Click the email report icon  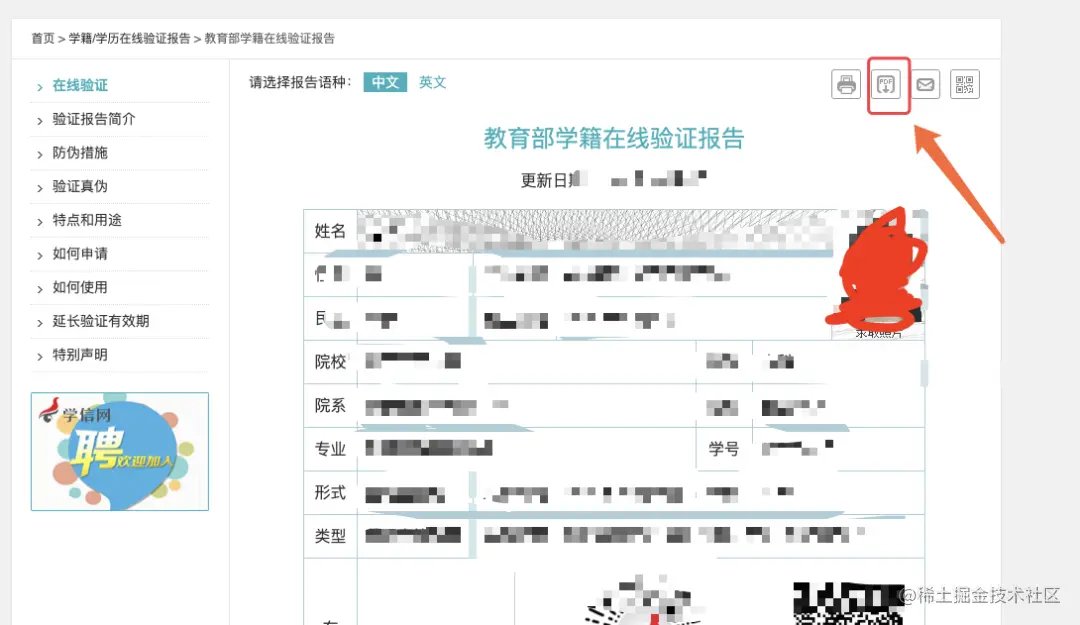pos(925,84)
